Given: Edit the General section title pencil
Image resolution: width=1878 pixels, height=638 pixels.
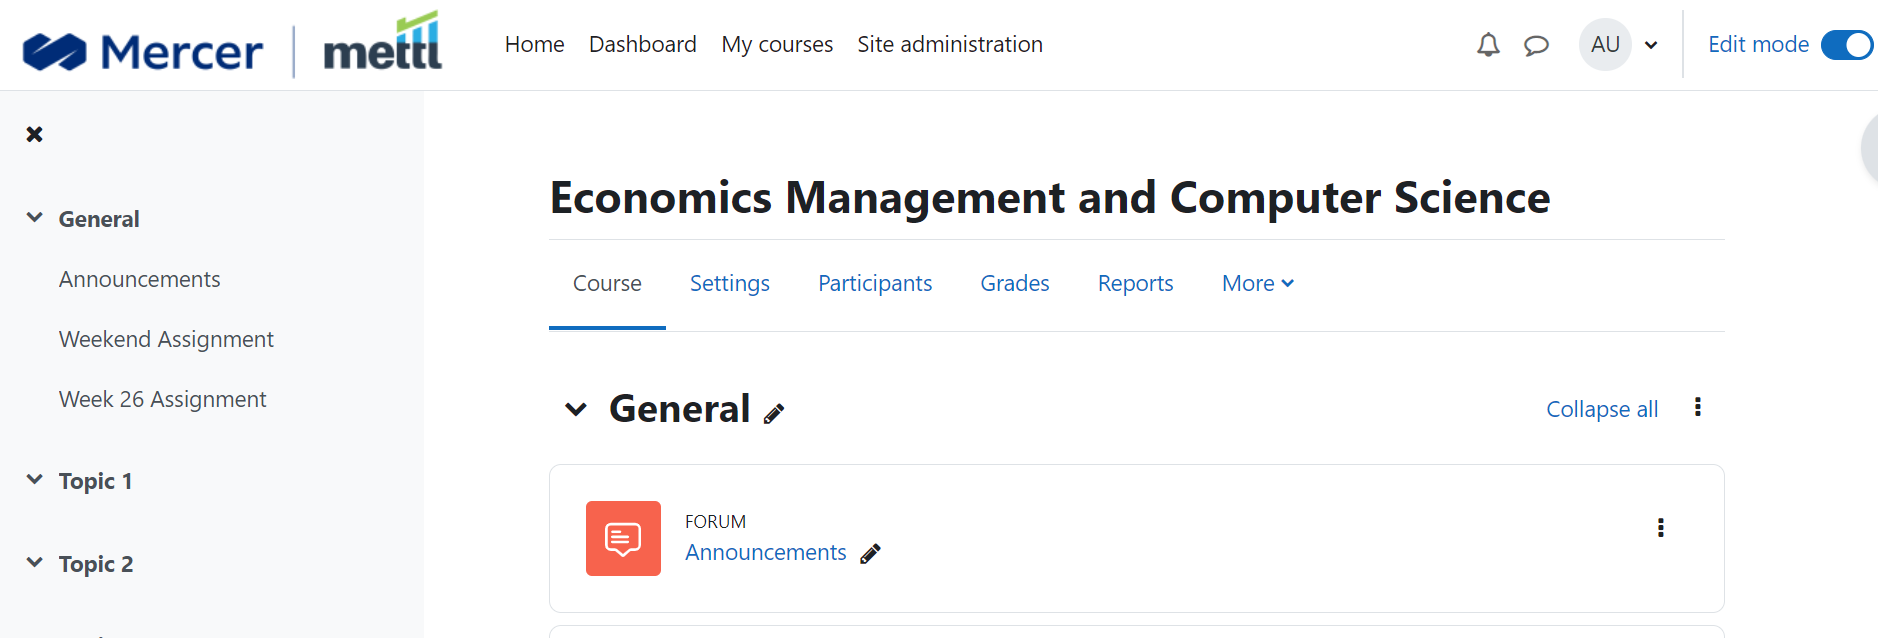Looking at the screenshot, I should [774, 413].
